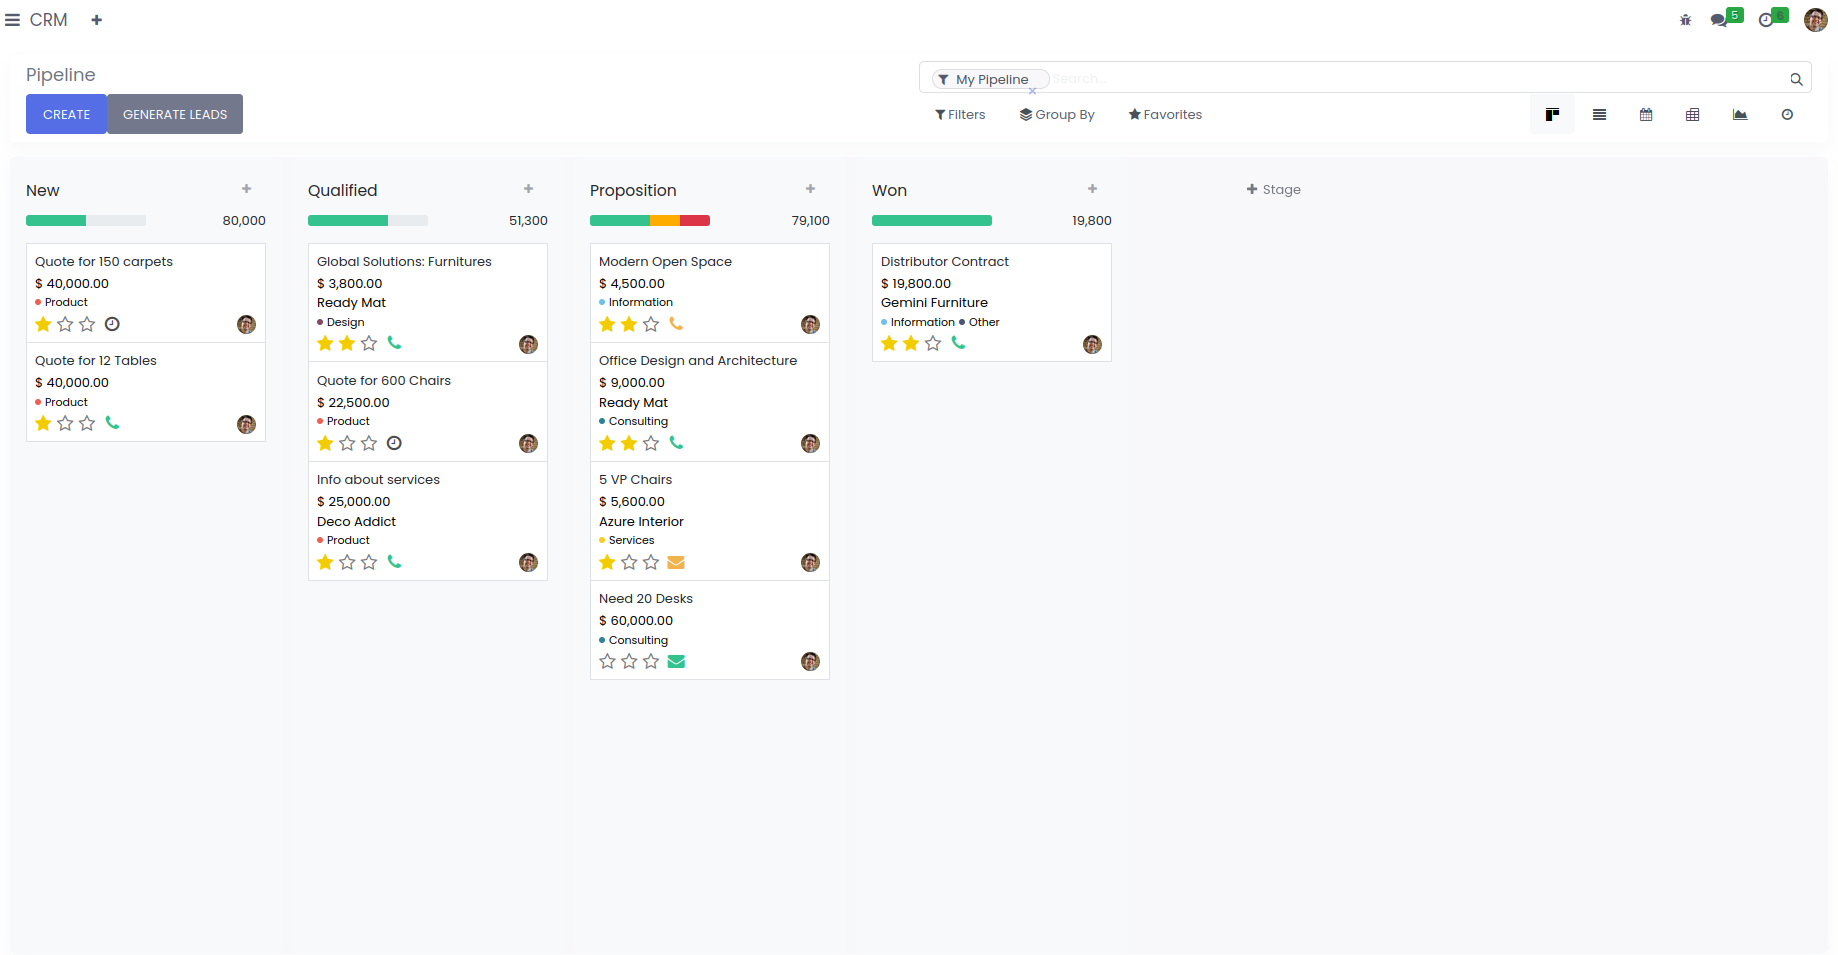This screenshot has width=1838, height=955.
Task: Toggle second star on Quote for 600 Chairs
Action: (347, 443)
